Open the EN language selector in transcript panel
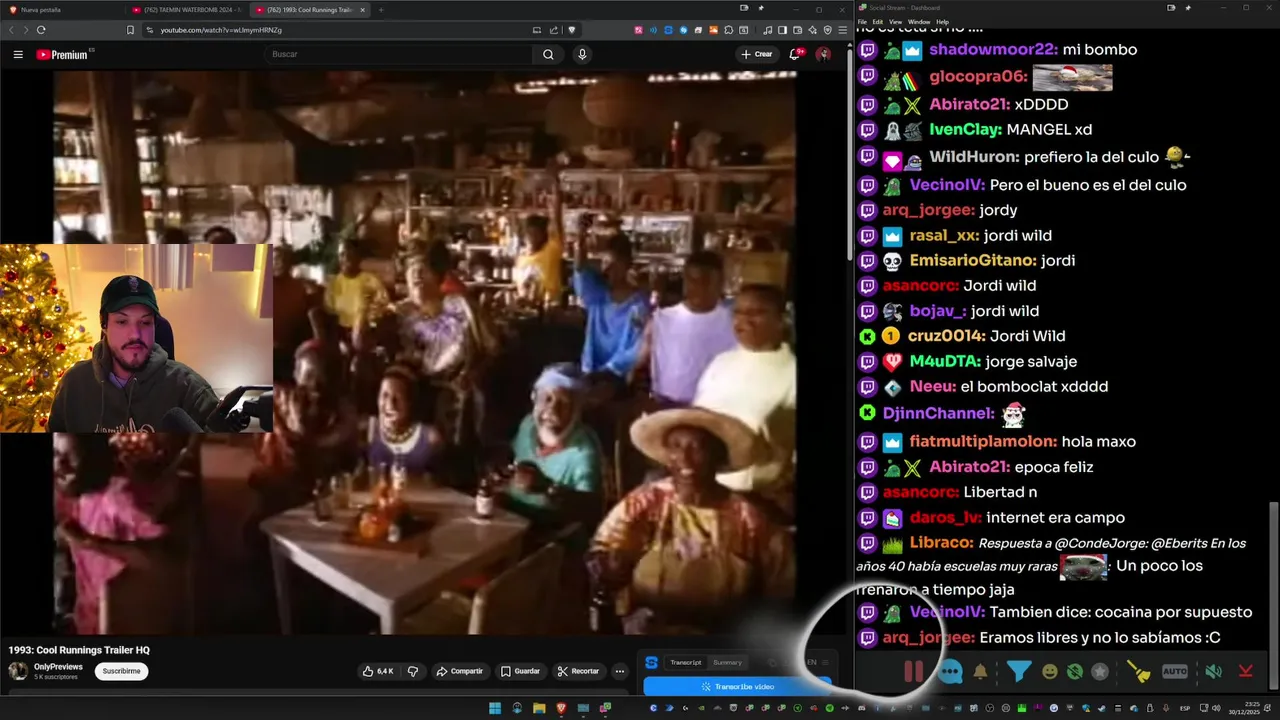The width and height of the screenshot is (1280, 720). point(812,662)
